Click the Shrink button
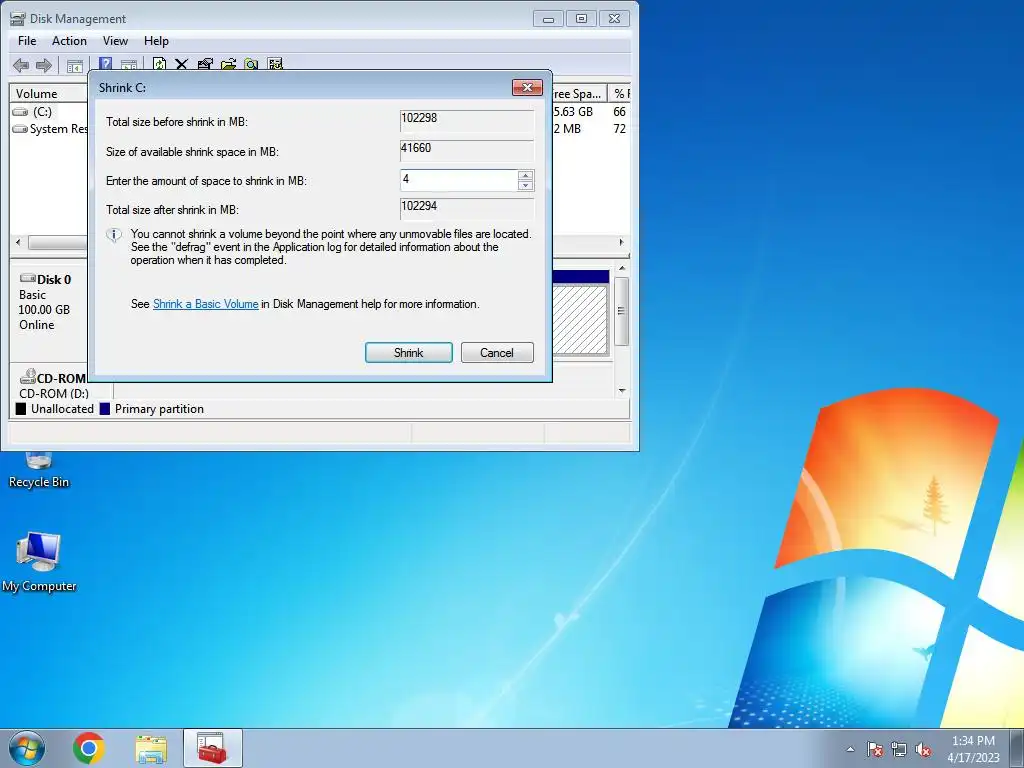Screen dimensions: 1024x768 tap(409, 353)
